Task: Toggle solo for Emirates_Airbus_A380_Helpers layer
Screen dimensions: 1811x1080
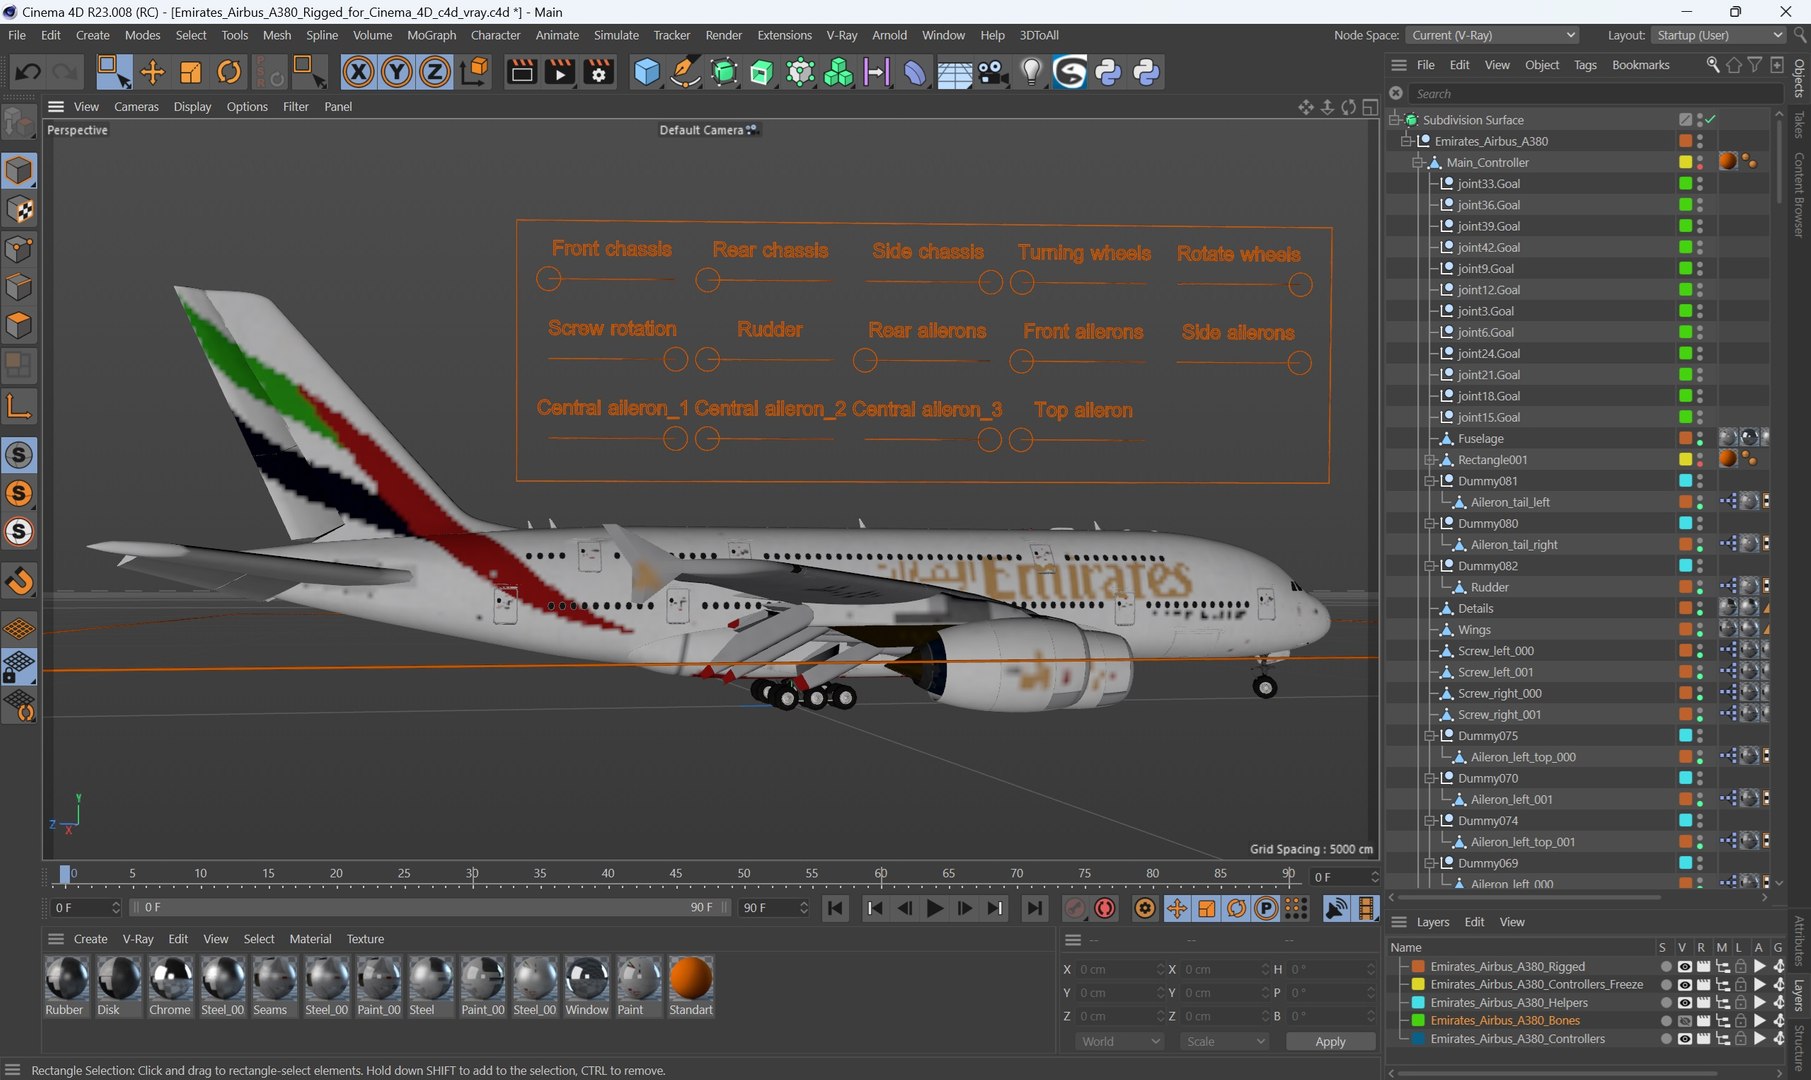Action: (1665, 1003)
